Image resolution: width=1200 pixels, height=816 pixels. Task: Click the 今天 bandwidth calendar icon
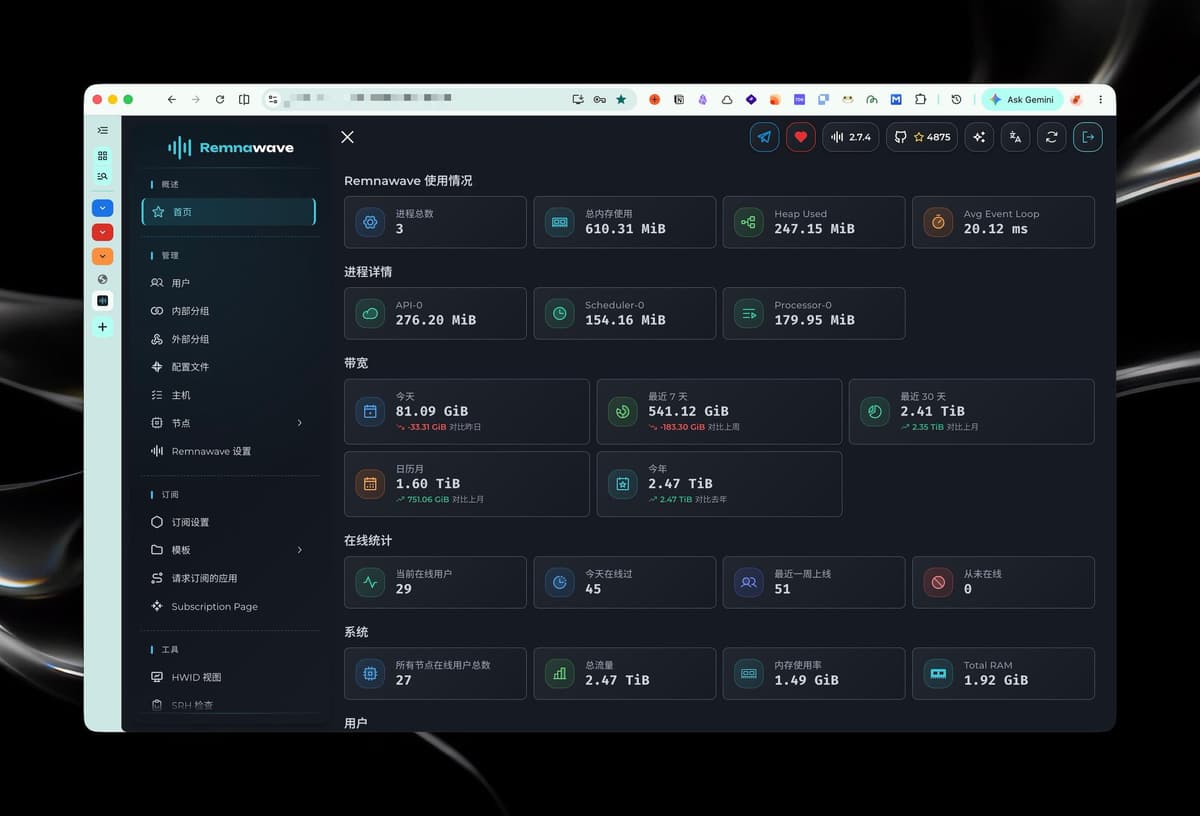pyautogui.click(x=370, y=411)
